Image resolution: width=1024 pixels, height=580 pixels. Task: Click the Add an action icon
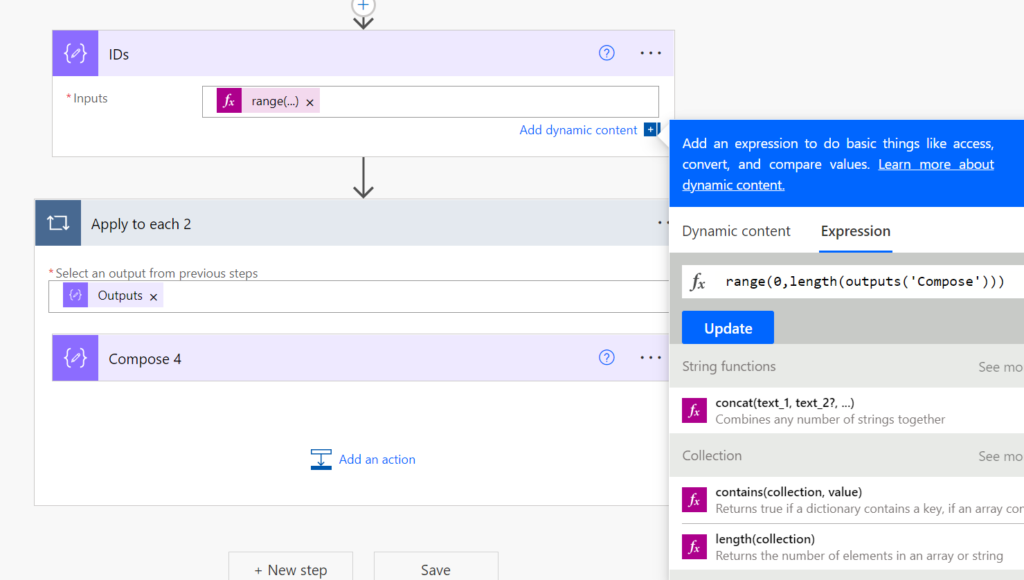point(321,459)
